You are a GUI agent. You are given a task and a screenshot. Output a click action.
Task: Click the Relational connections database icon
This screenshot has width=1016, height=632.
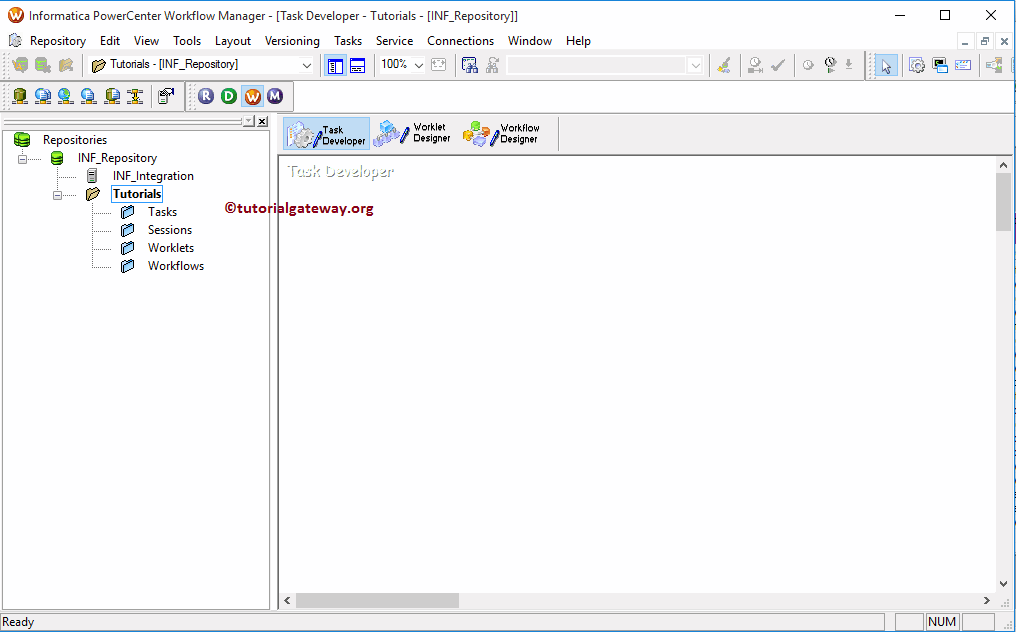[x=19, y=96]
